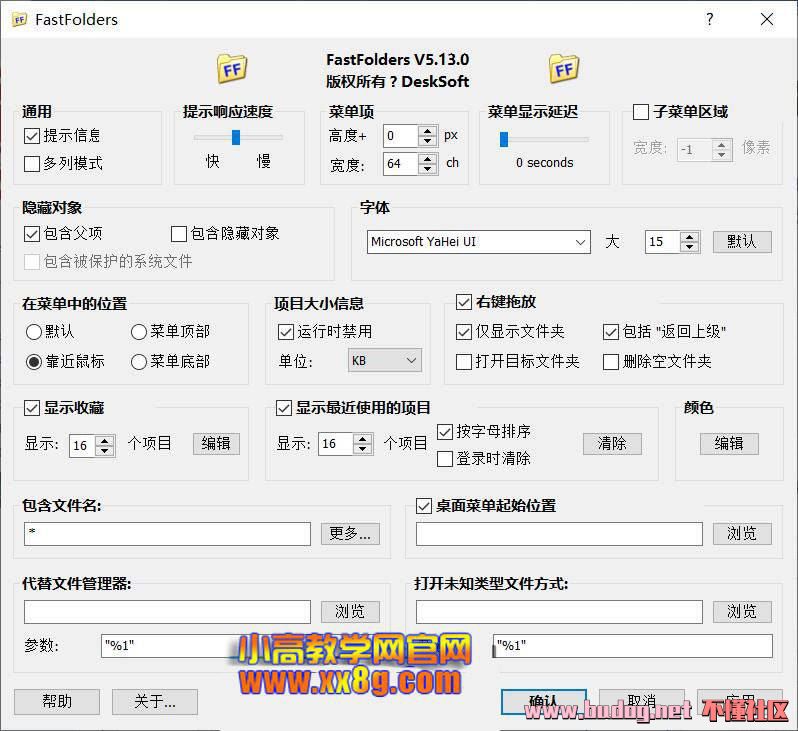Click the FastFolders title bar app icon

(19, 19)
